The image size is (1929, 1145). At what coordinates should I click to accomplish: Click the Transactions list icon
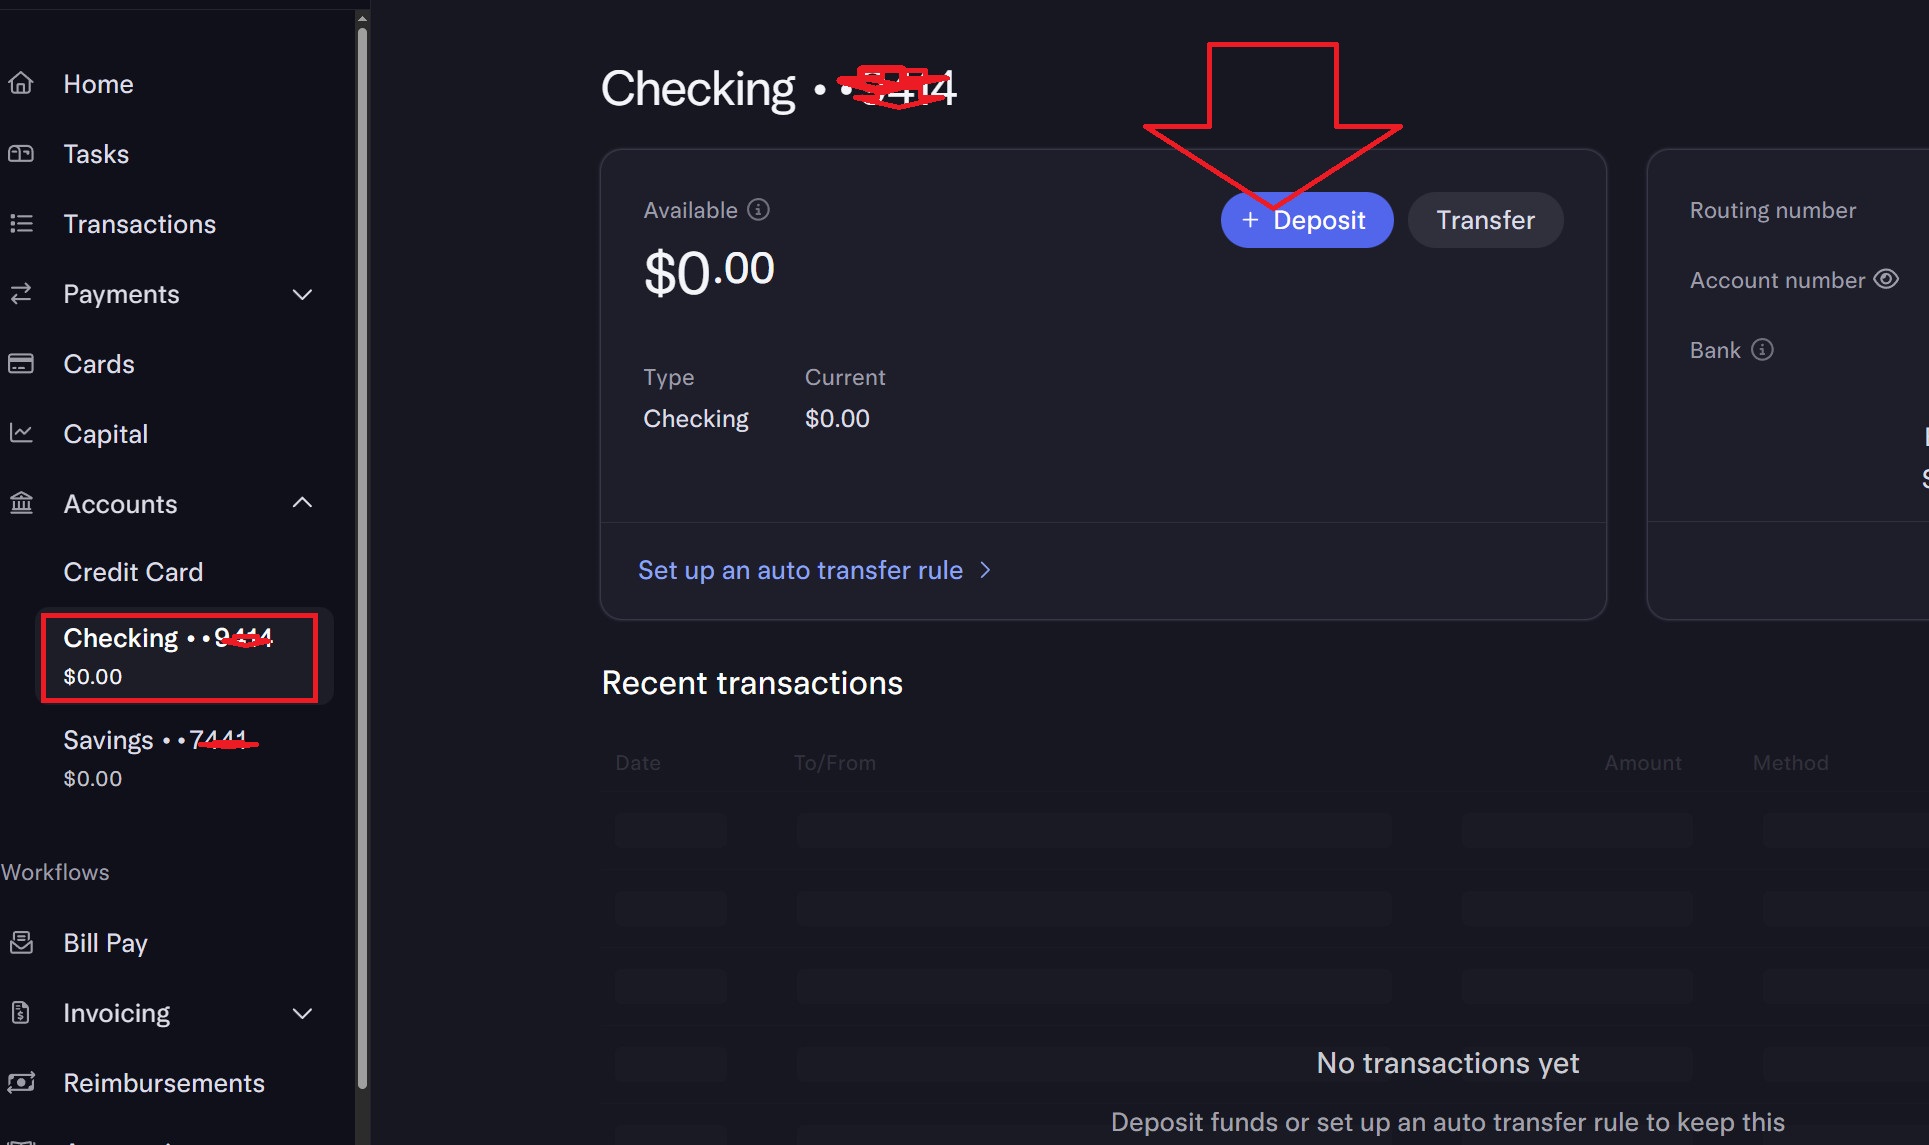pyautogui.click(x=21, y=224)
